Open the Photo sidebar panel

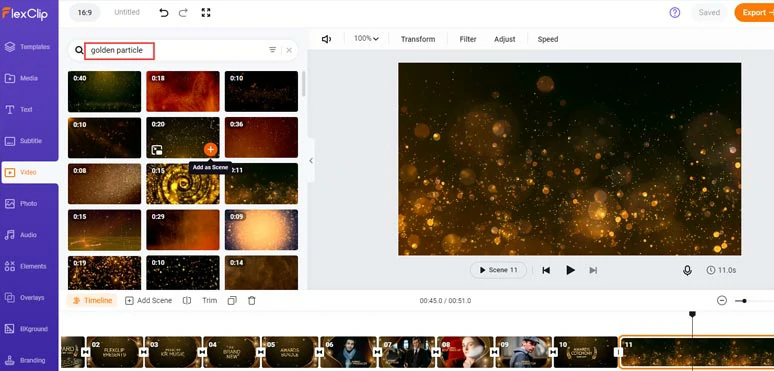coord(22,204)
